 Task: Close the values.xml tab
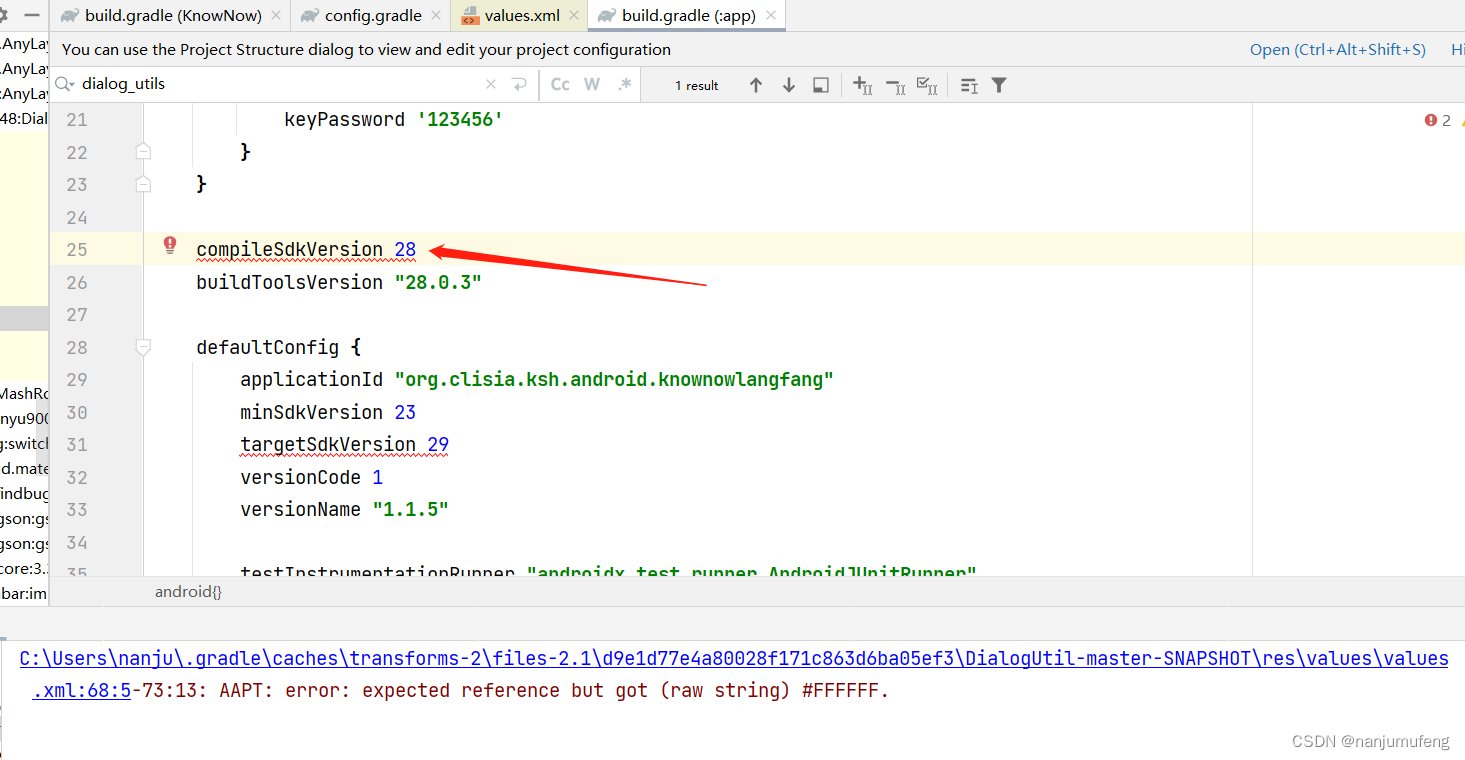click(x=574, y=15)
